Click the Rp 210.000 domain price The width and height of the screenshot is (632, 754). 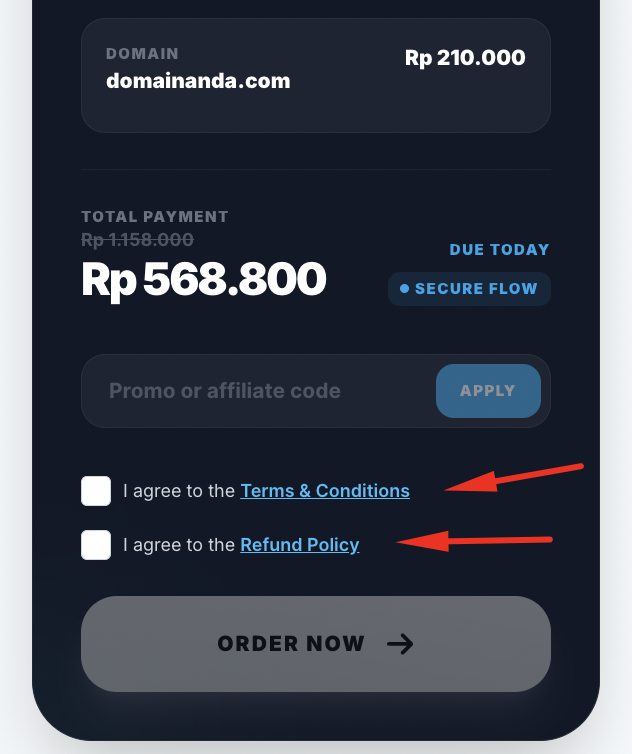click(x=465, y=58)
